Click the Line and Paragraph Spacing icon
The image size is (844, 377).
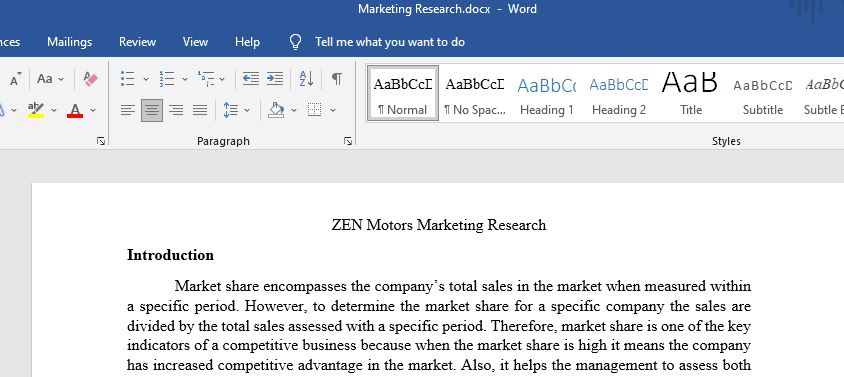pyautogui.click(x=230, y=110)
